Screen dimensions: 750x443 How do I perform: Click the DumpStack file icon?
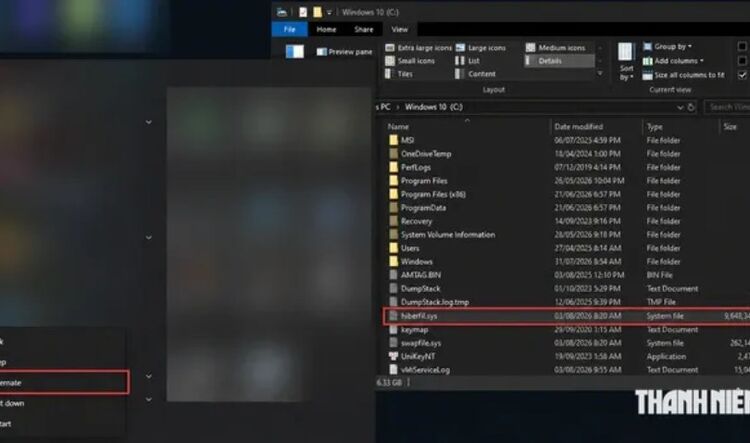pyautogui.click(x=393, y=288)
